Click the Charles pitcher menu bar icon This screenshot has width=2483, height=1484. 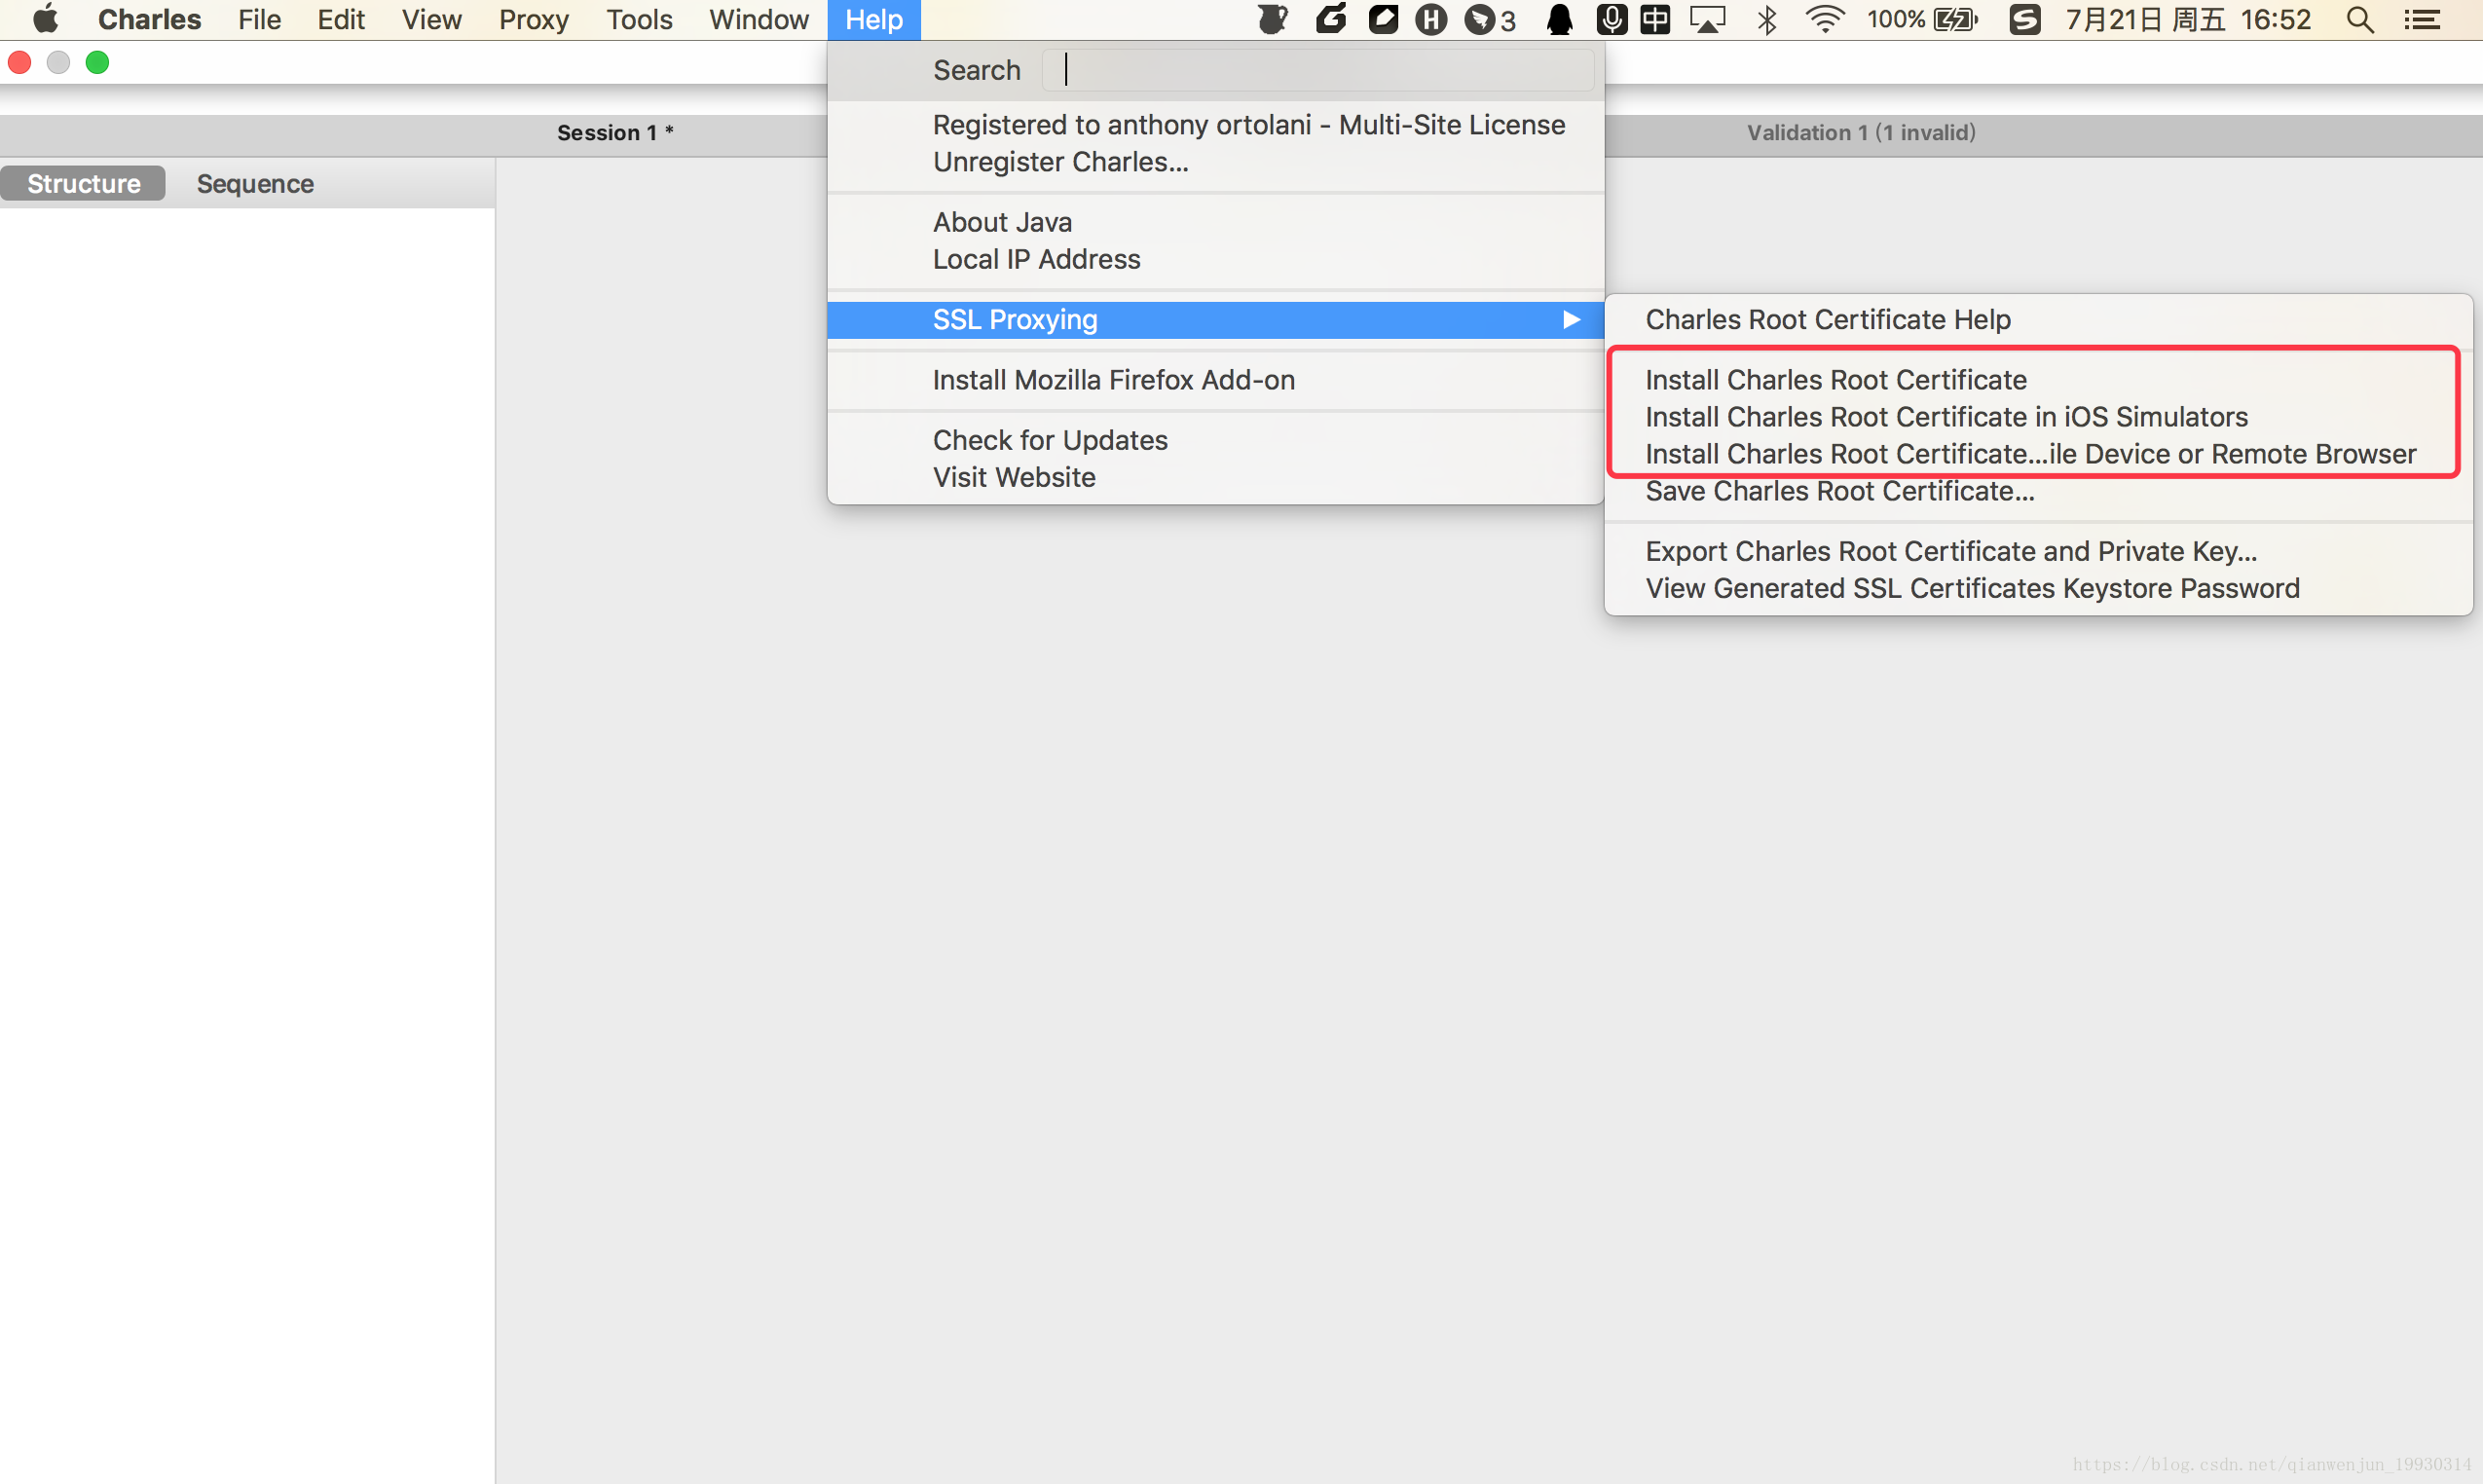point(1272,19)
